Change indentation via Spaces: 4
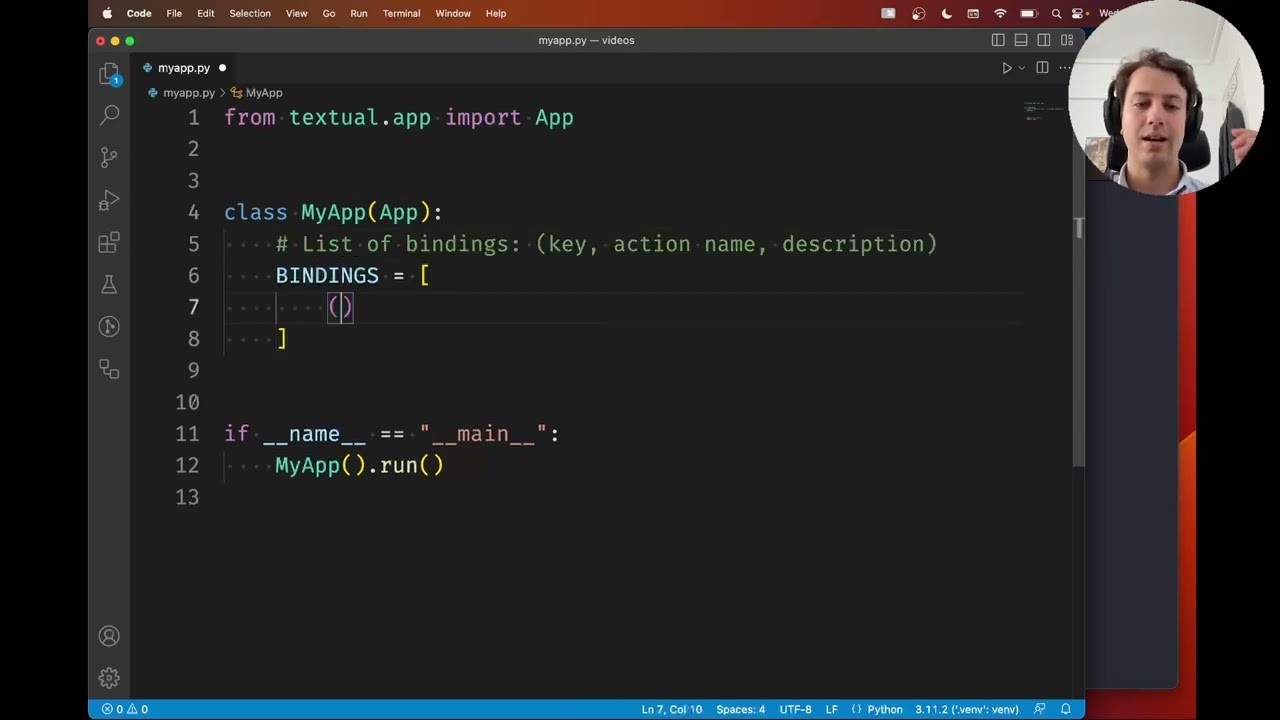Viewport: 1280px width, 720px height. pos(740,709)
